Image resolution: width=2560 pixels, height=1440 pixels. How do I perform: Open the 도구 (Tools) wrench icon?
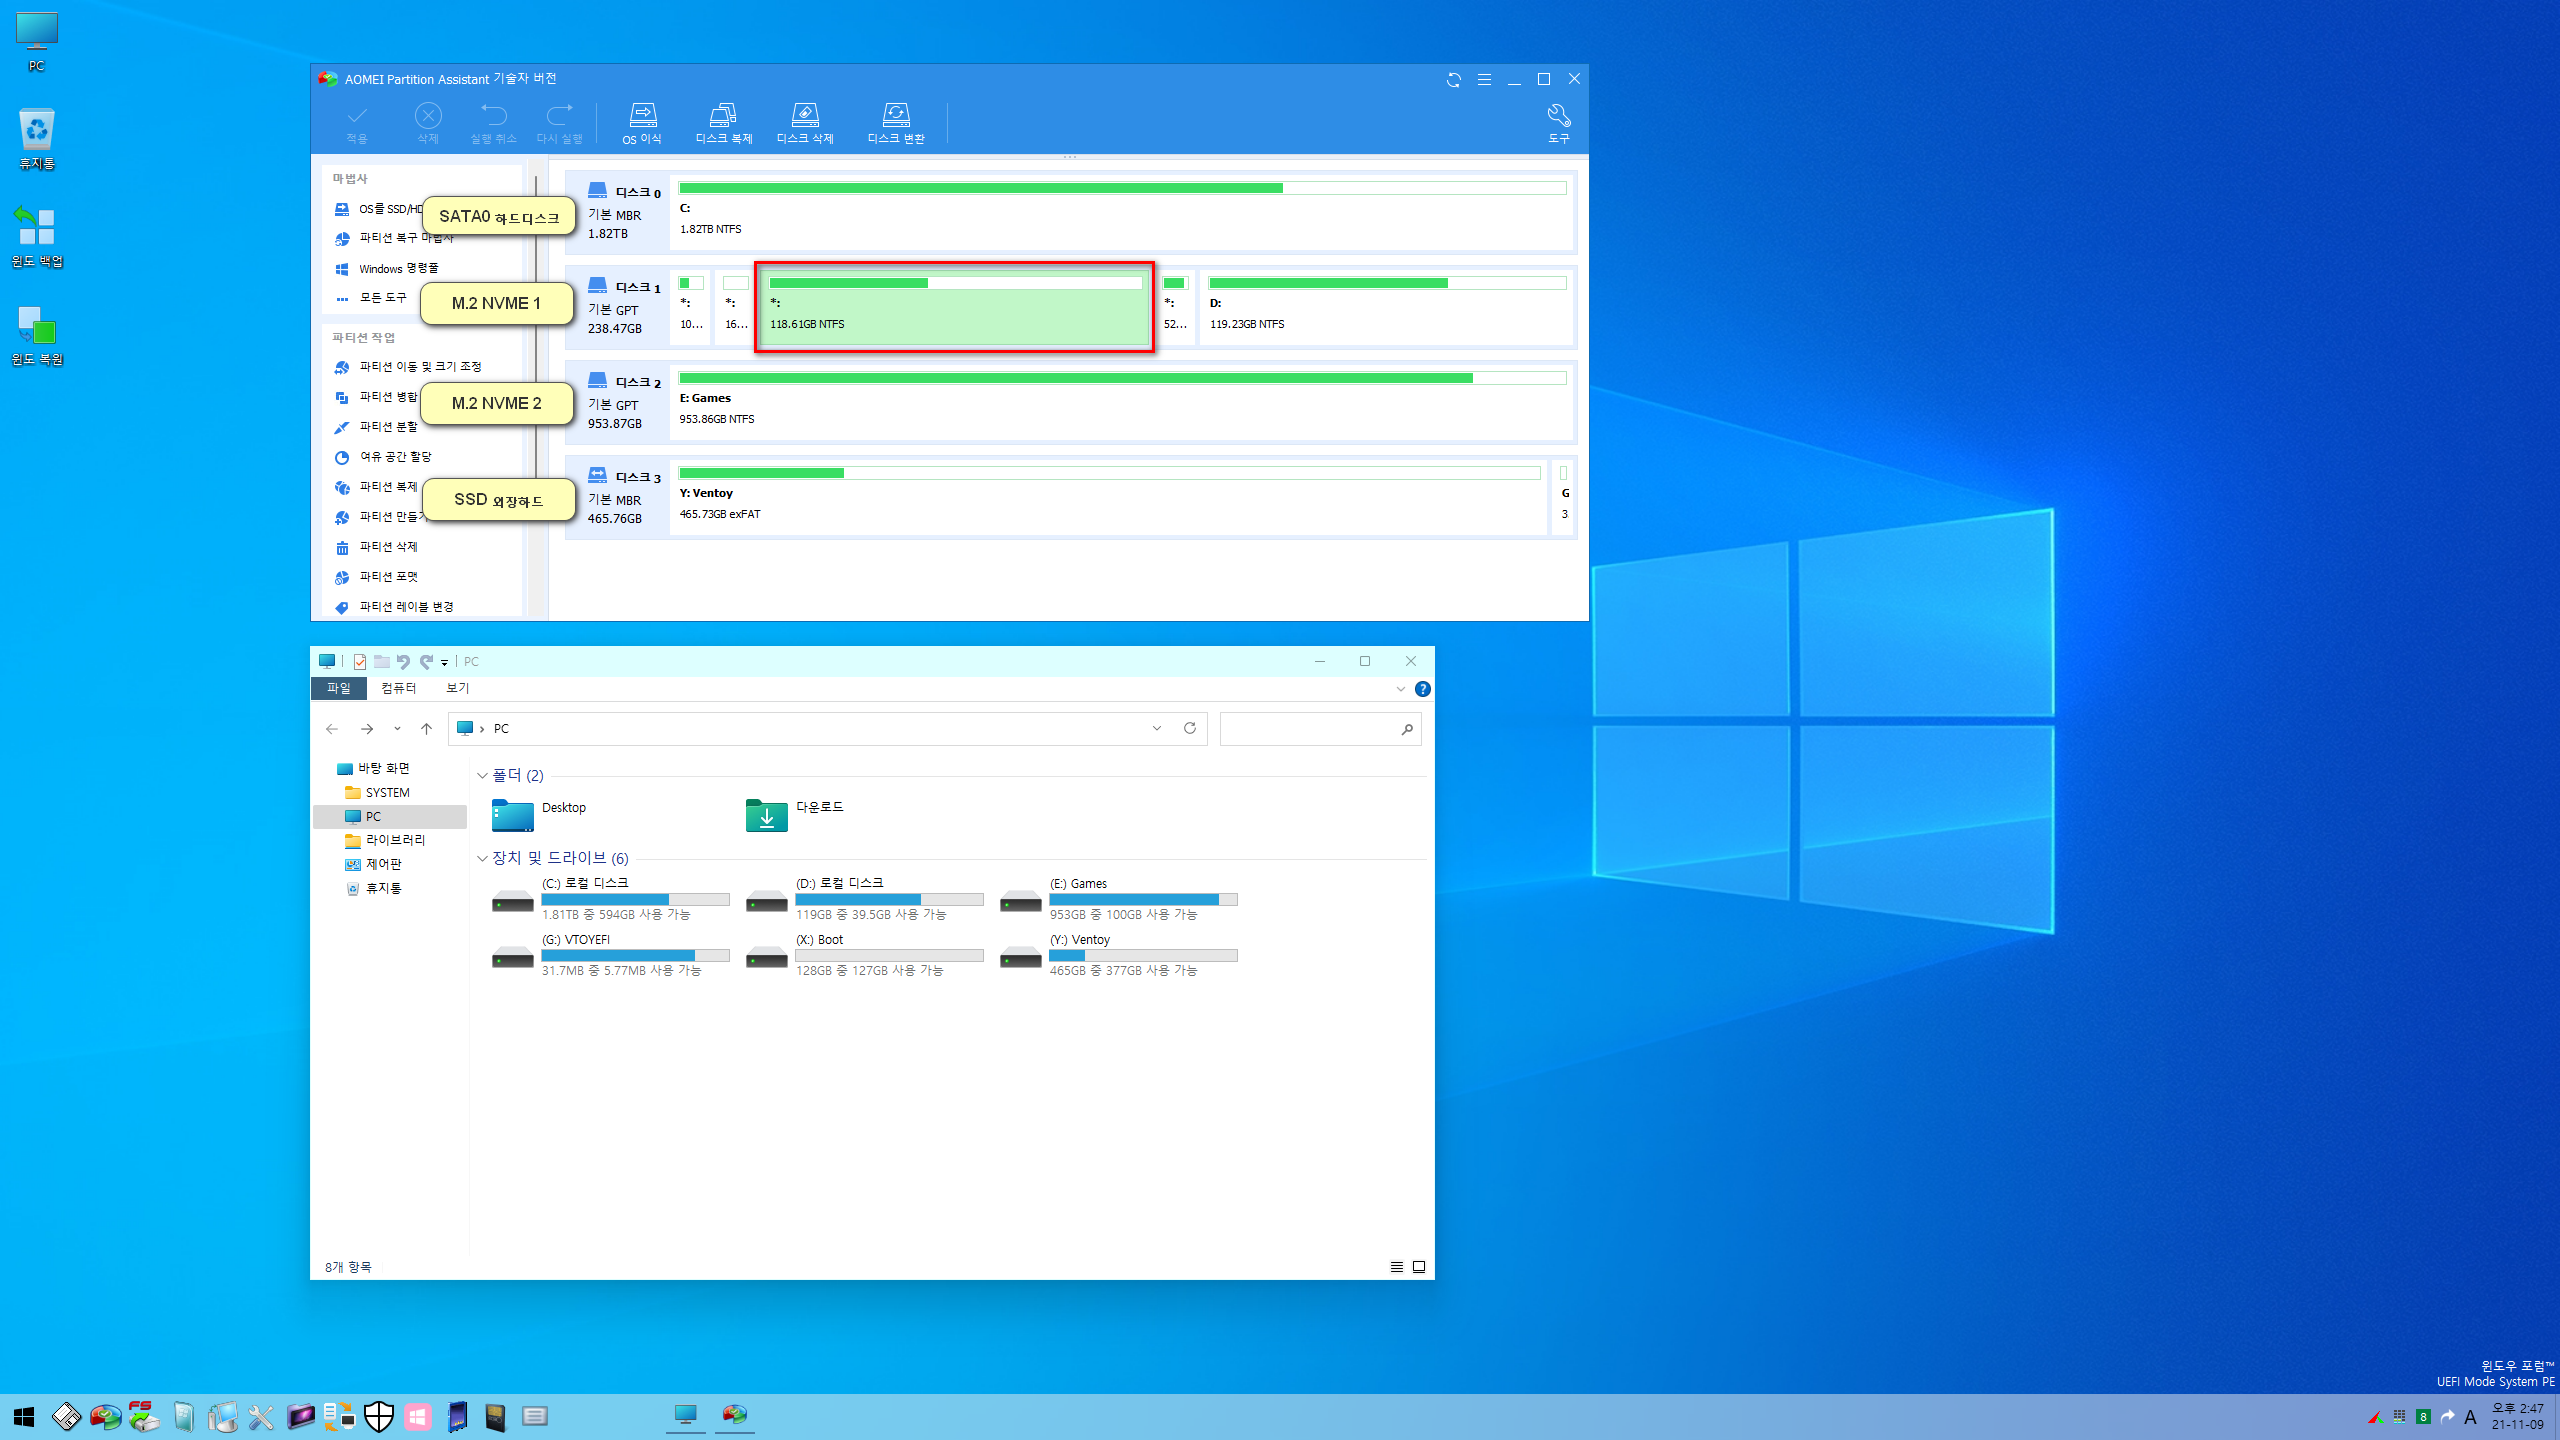pos(1558,123)
